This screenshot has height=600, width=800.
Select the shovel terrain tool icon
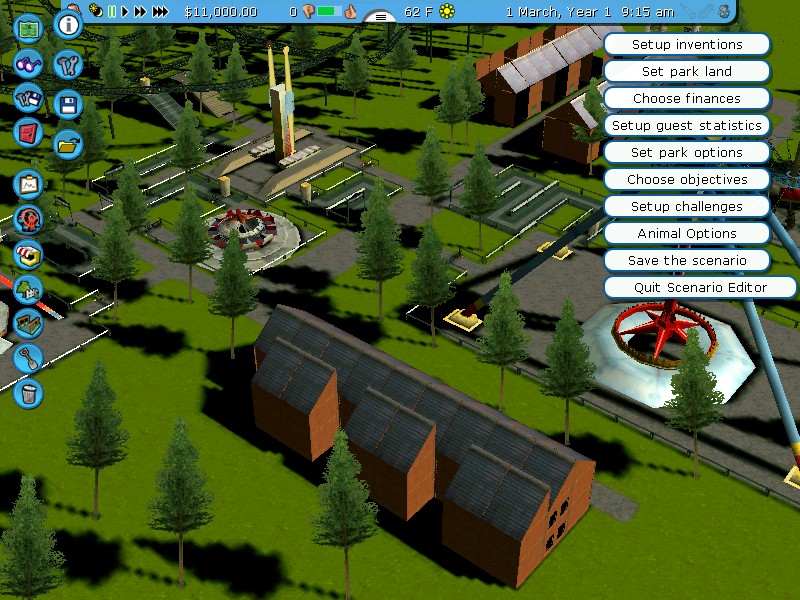28,359
